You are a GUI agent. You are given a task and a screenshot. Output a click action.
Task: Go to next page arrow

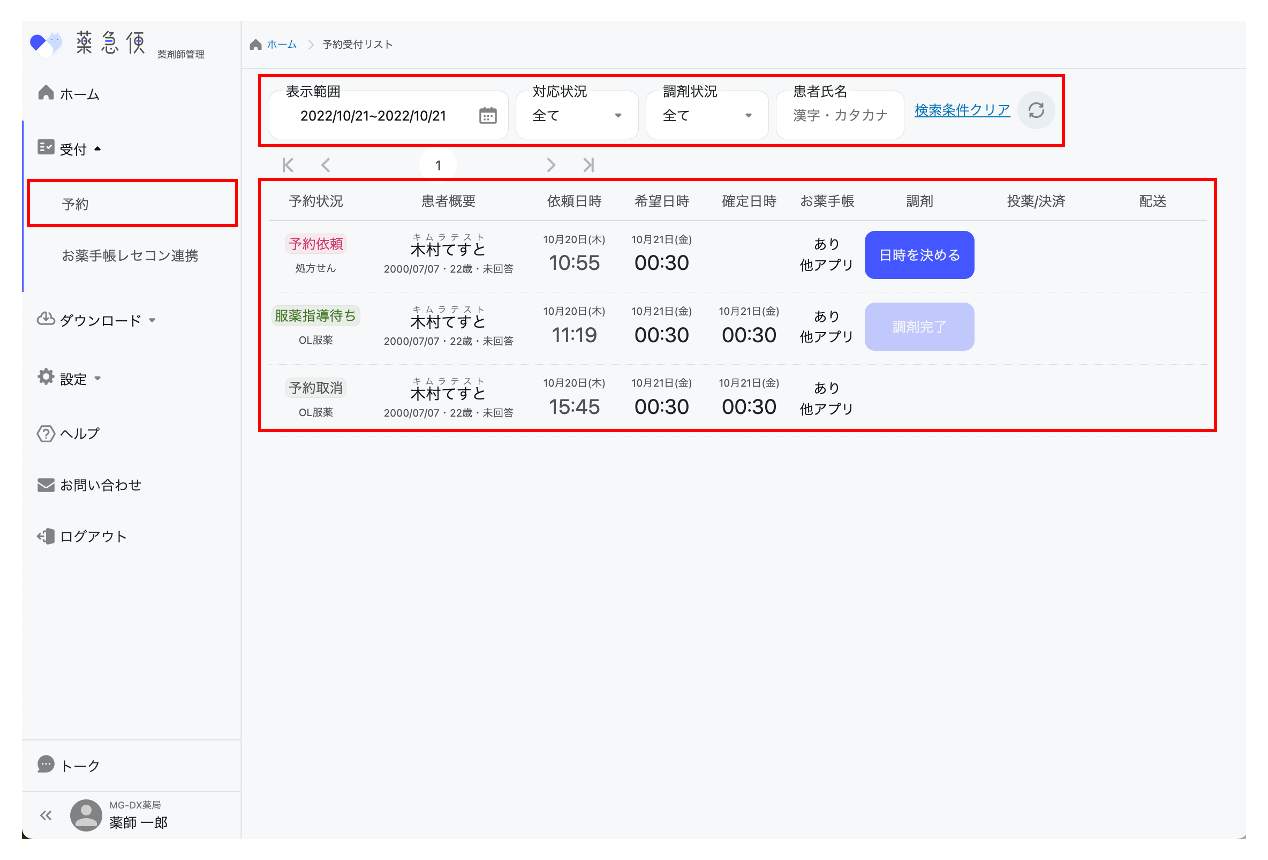click(551, 165)
